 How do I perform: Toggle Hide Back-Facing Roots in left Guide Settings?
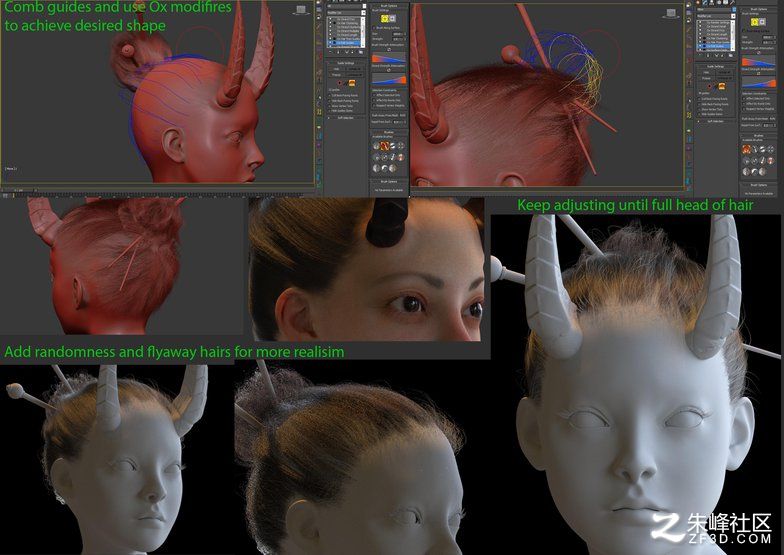[x=330, y=101]
